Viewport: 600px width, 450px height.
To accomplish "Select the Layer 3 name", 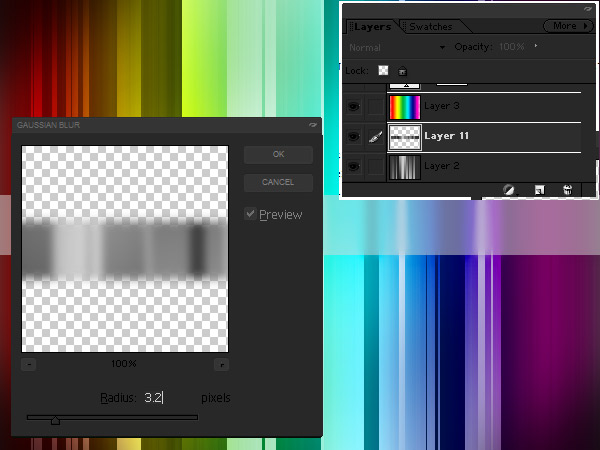I will coord(442,106).
